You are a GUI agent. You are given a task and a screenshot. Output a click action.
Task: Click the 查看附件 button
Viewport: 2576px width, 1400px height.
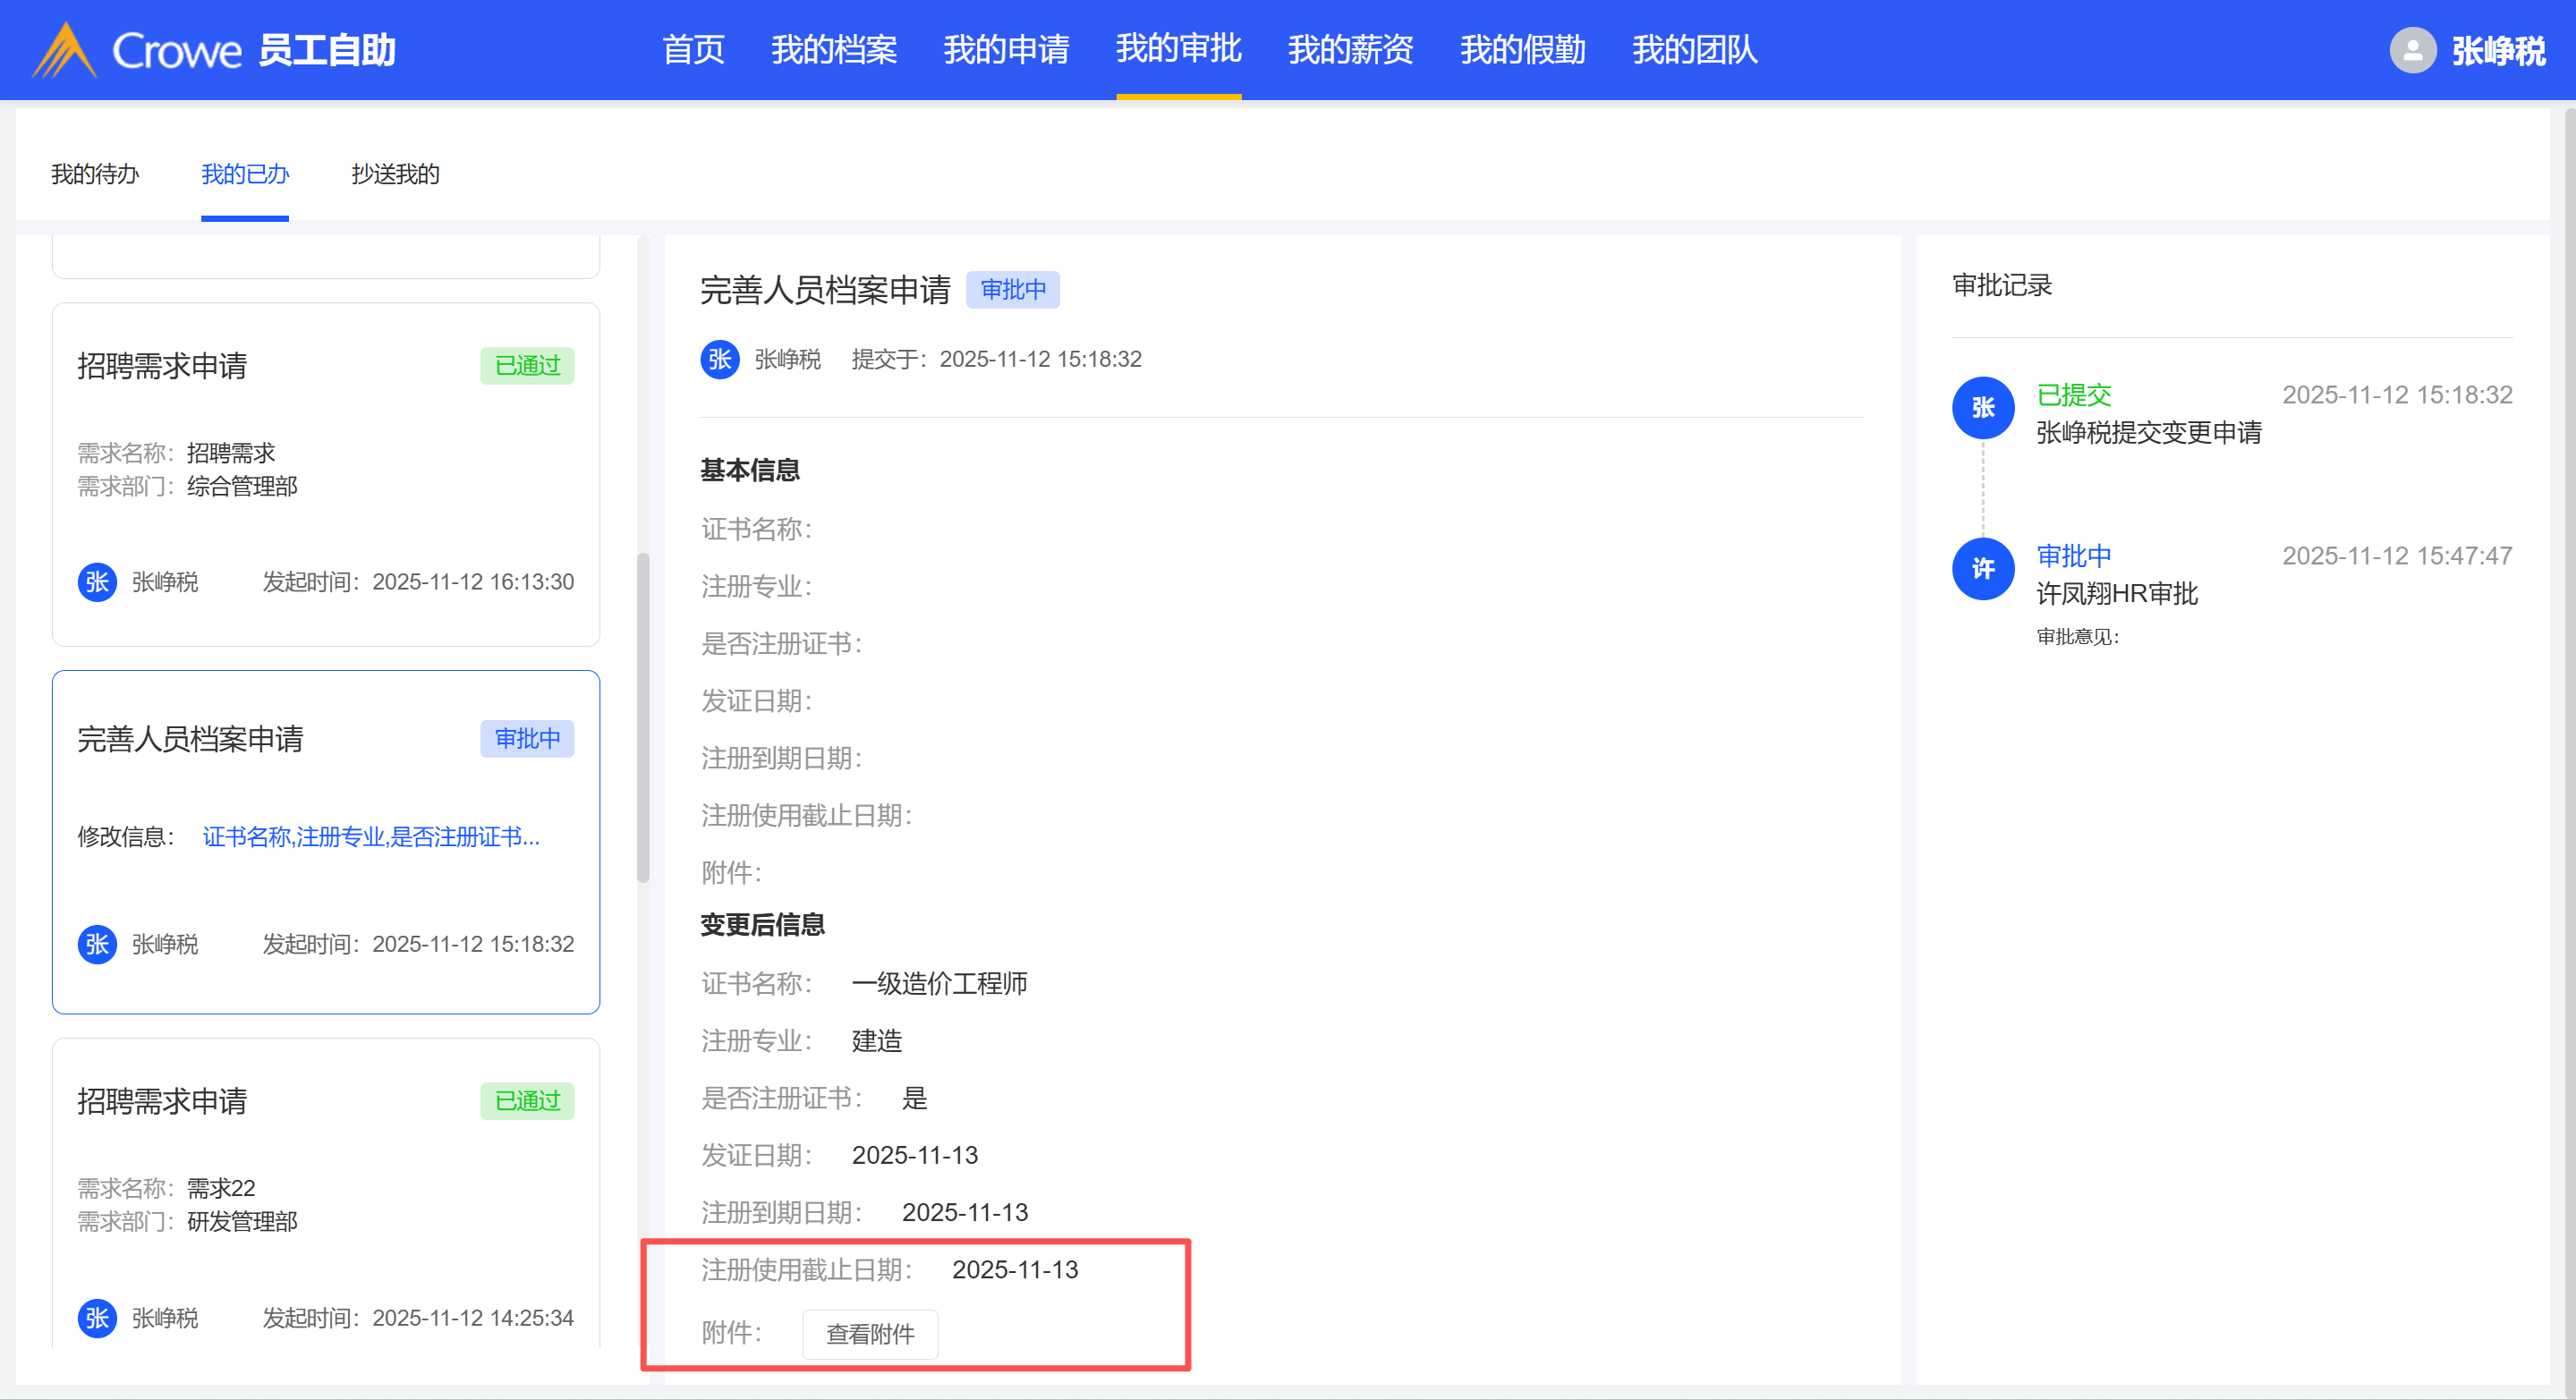pos(869,1334)
